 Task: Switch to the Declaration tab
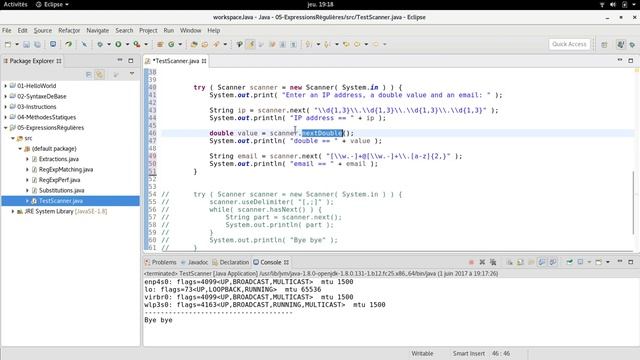(x=231, y=262)
